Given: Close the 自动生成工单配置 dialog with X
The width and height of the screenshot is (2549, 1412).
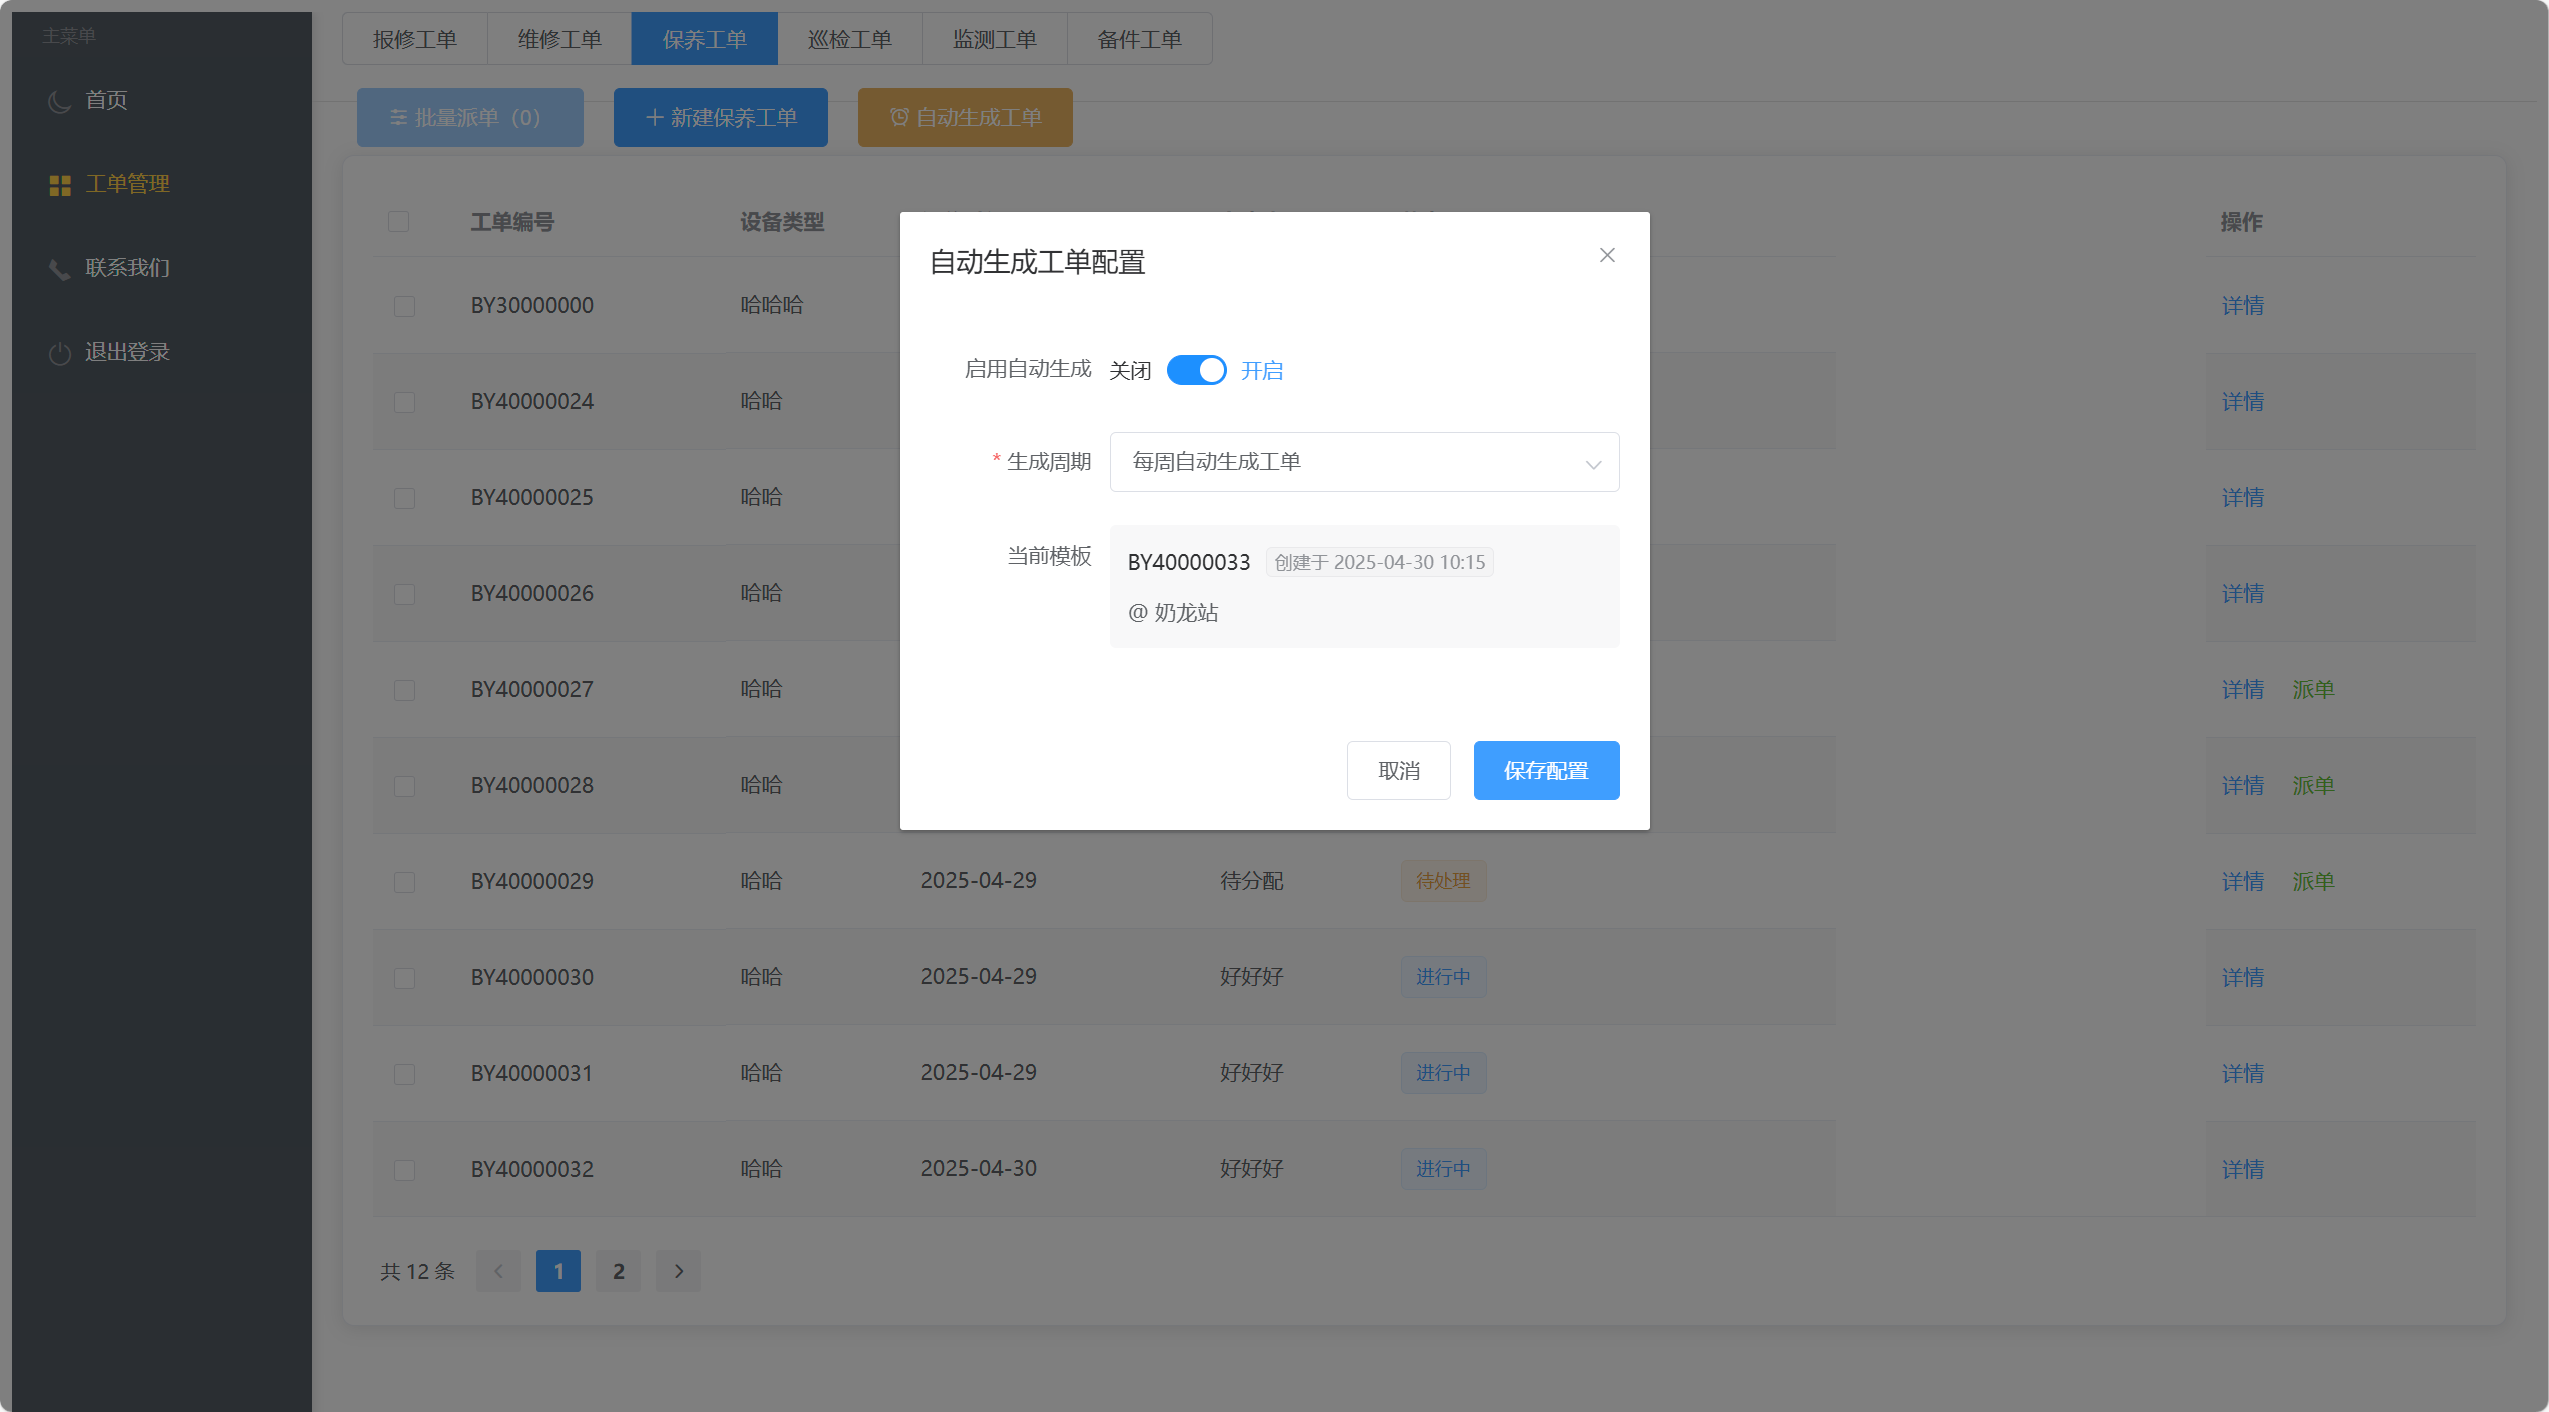Looking at the screenshot, I should pos(1607,255).
